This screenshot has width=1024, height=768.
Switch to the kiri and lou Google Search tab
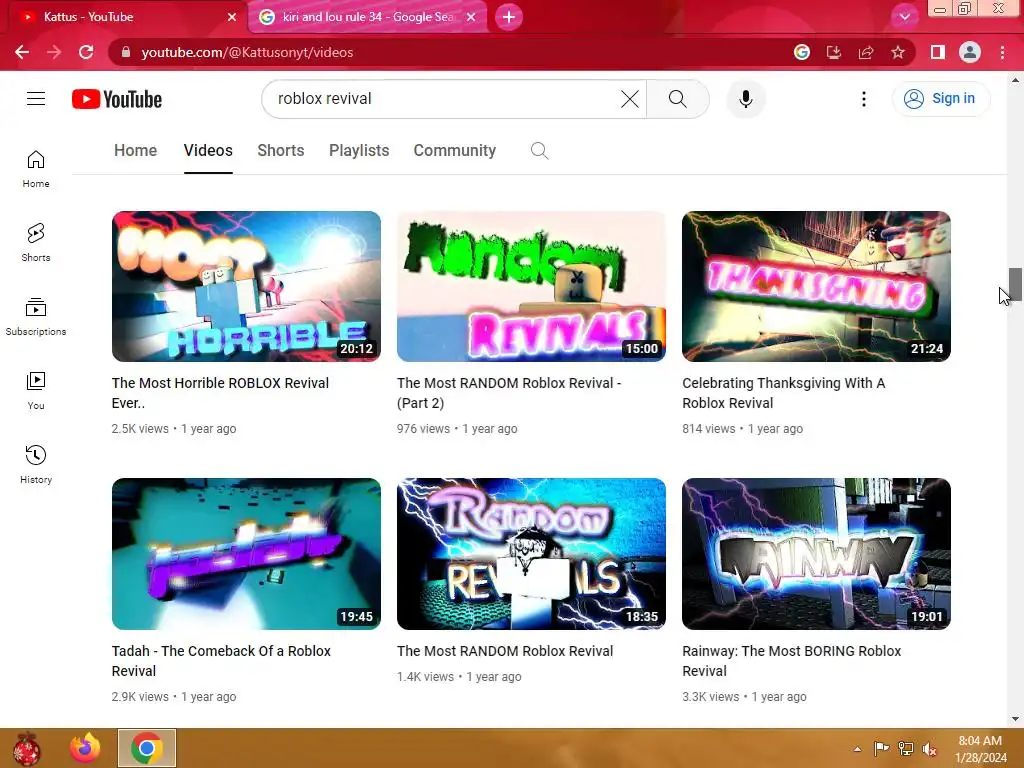tap(368, 17)
